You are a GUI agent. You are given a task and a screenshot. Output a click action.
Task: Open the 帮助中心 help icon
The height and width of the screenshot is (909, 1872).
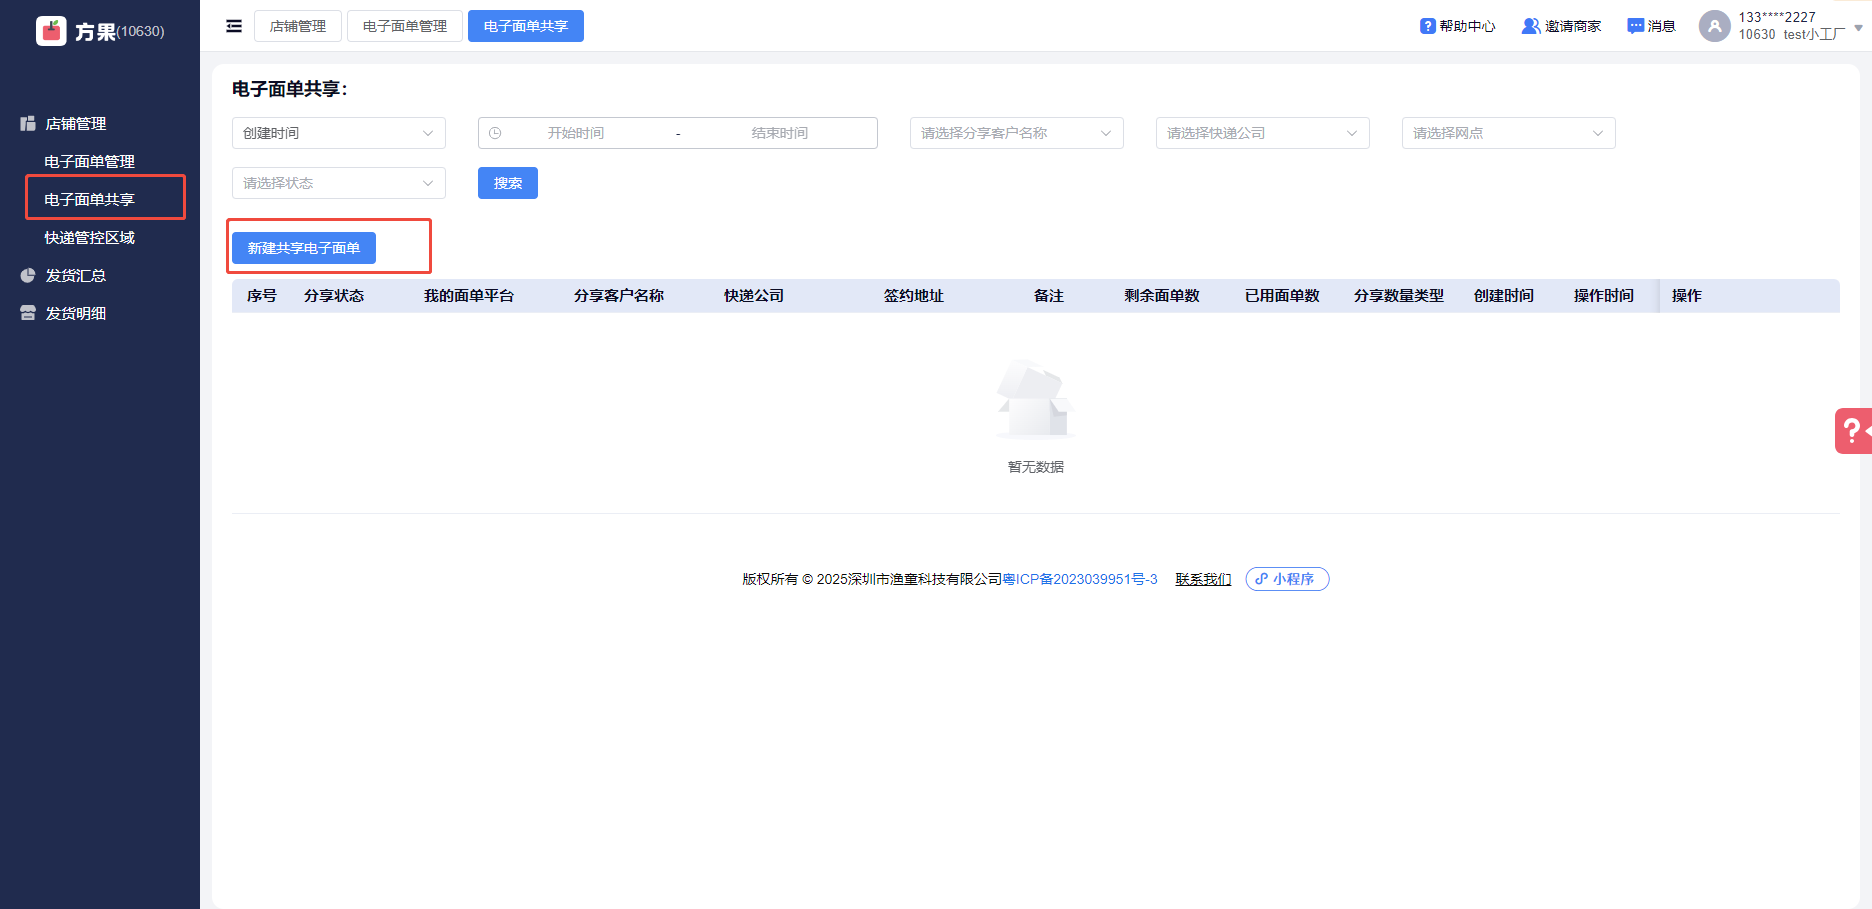tap(1428, 26)
